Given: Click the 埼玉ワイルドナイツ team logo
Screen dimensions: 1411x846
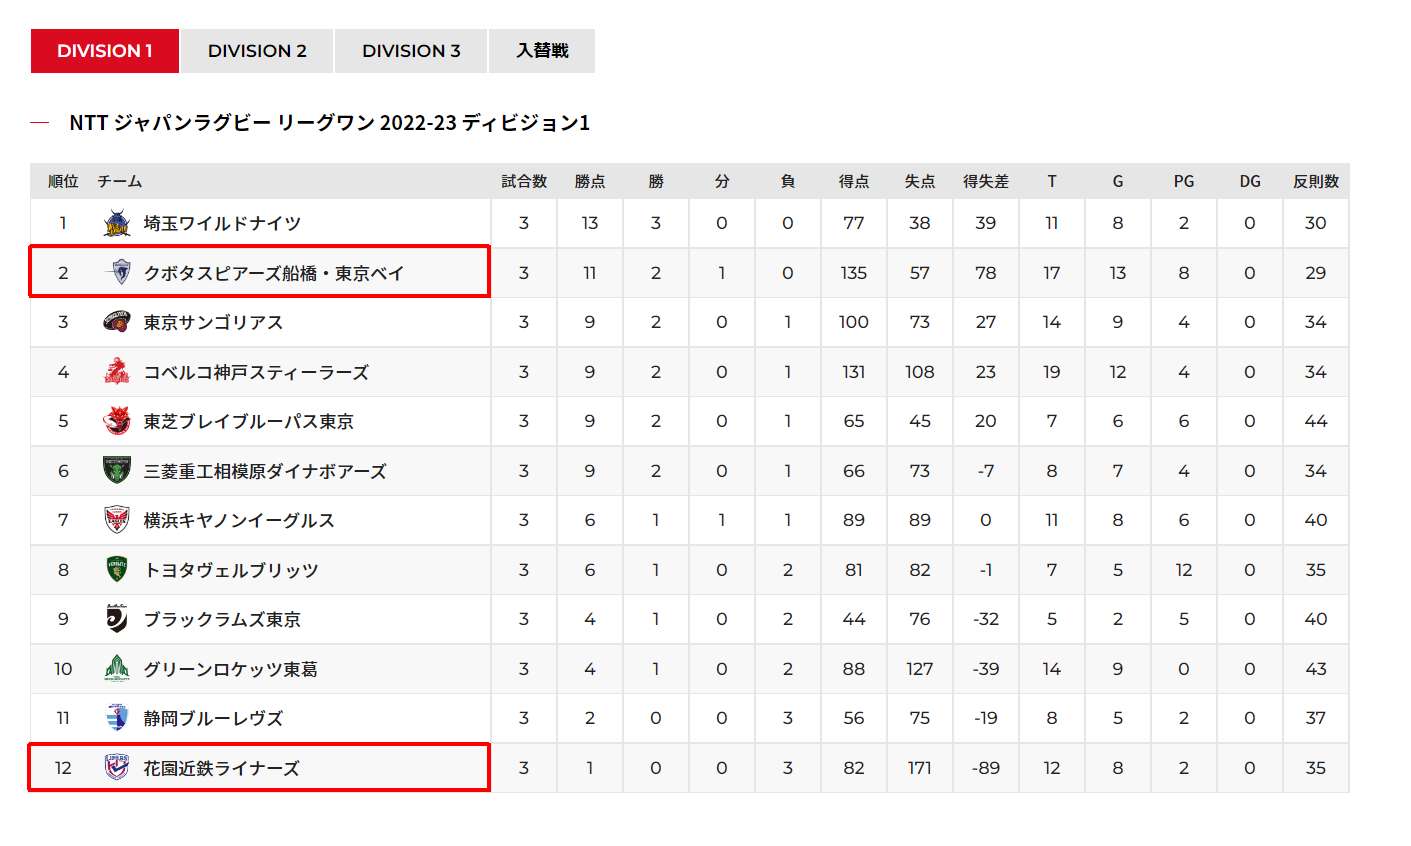Looking at the screenshot, I should click(117, 223).
